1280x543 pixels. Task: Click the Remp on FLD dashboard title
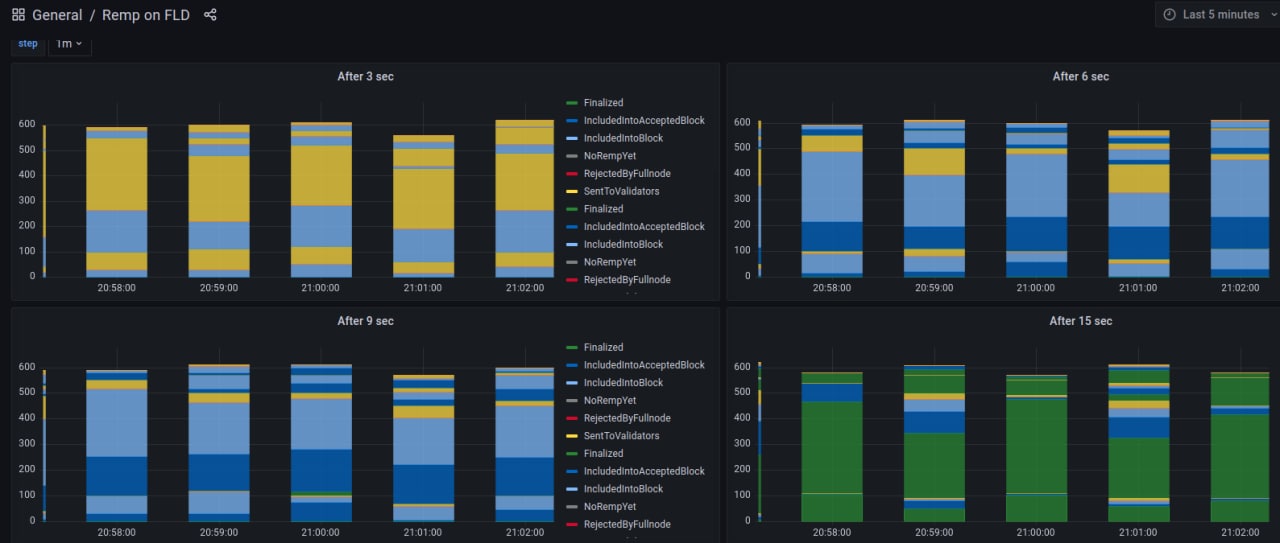(x=145, y=15)
